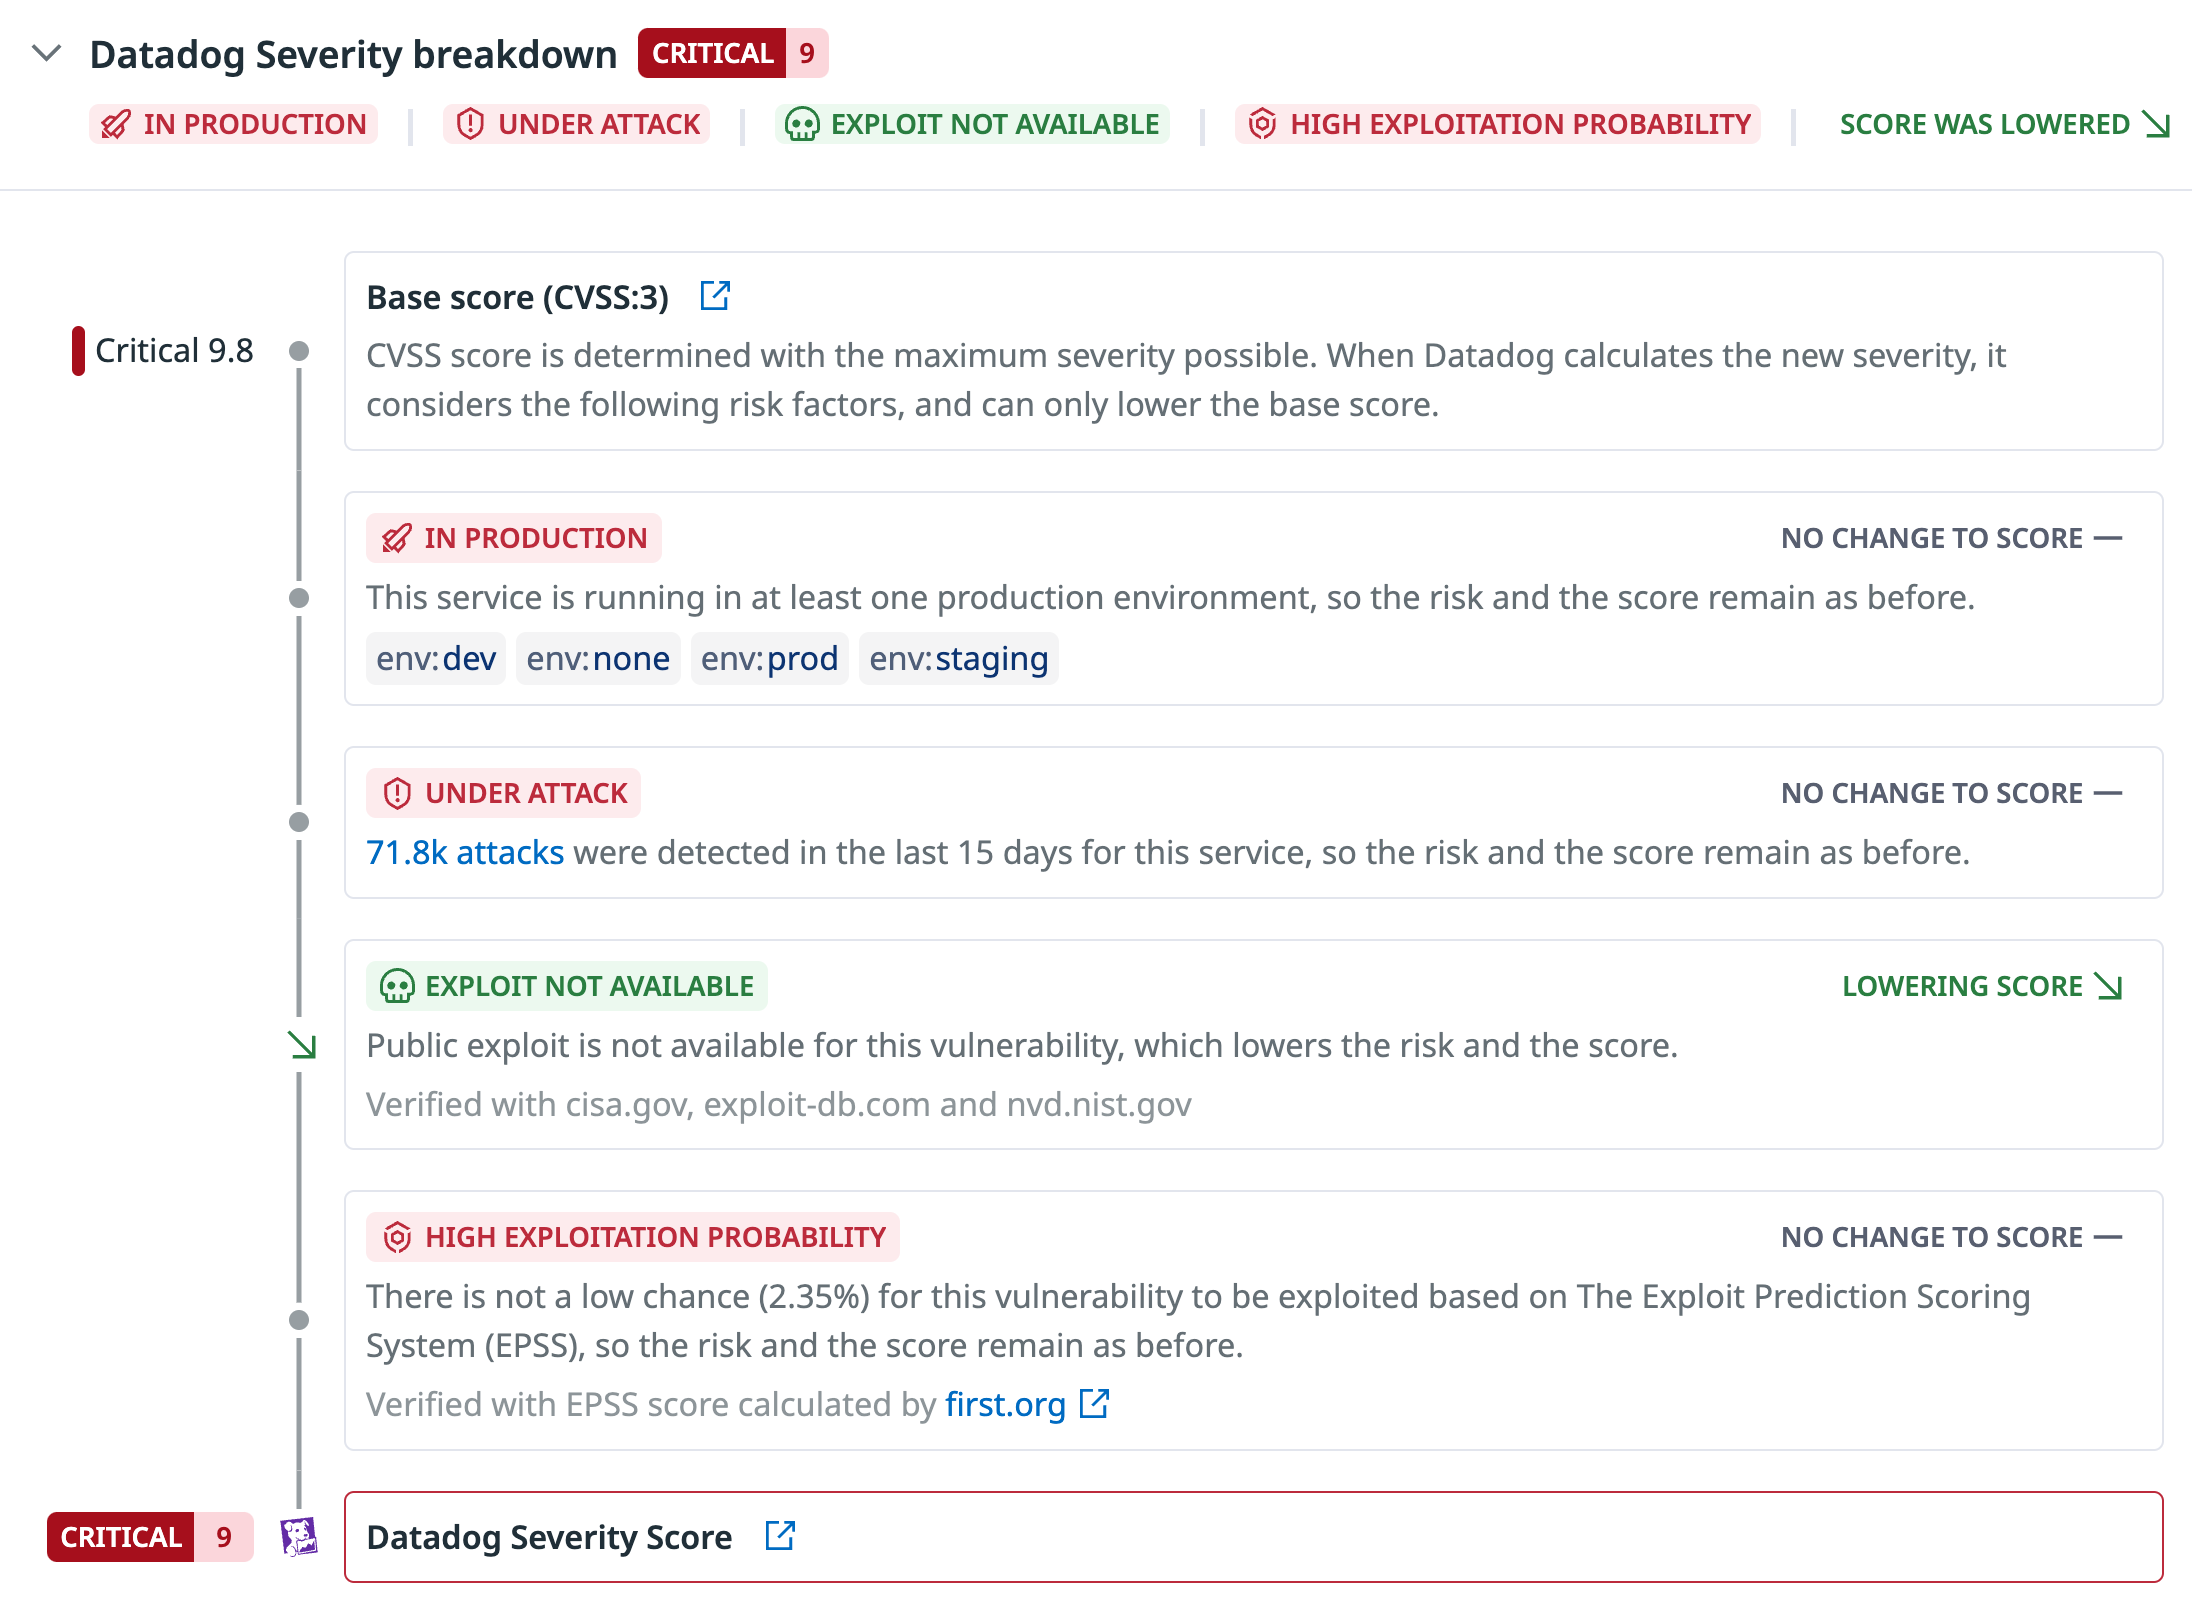This screenshot has width=2192, height=1614.
Task: Click skull icon in header EXPLOIT NOT AVAILABLE tag
Action: 802,125
